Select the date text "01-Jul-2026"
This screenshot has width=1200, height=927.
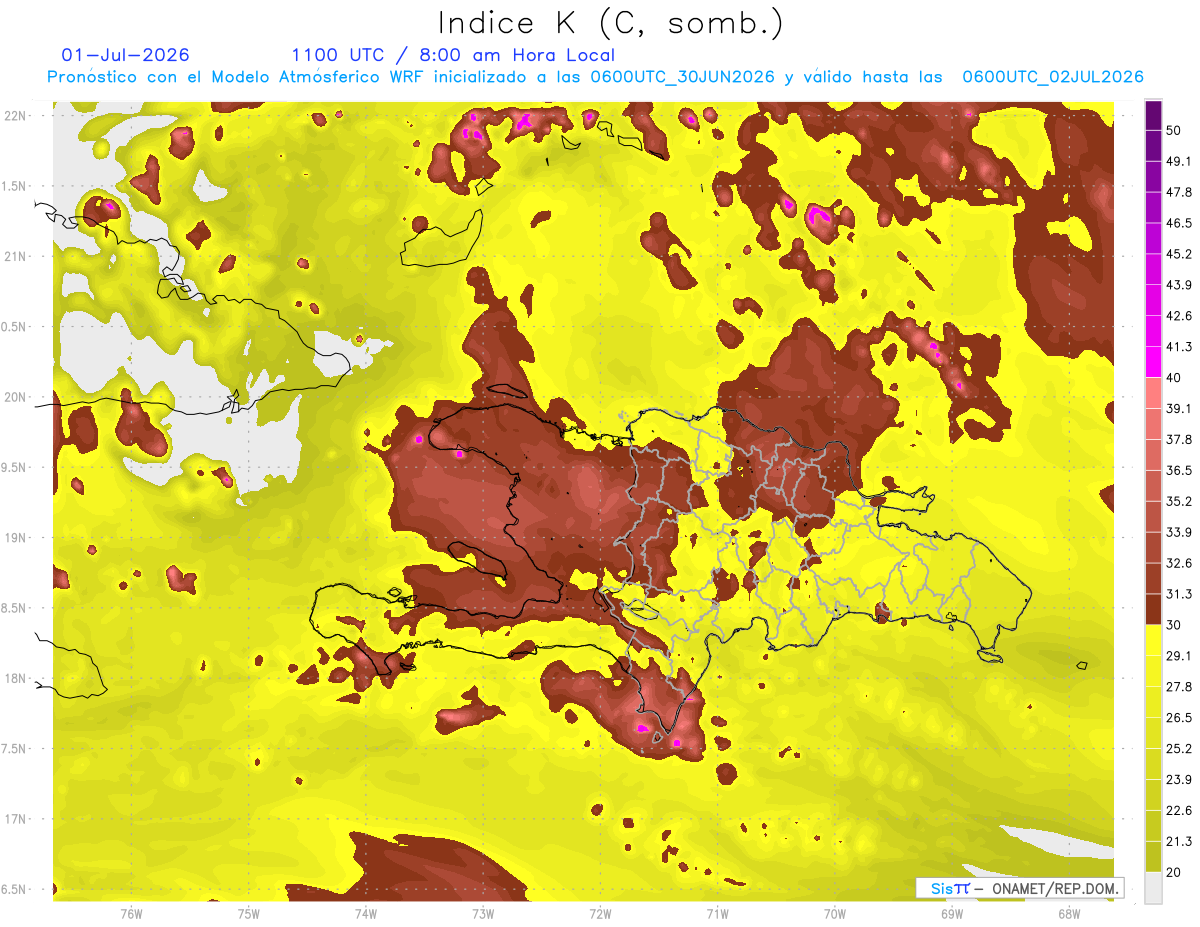(125, 55)
